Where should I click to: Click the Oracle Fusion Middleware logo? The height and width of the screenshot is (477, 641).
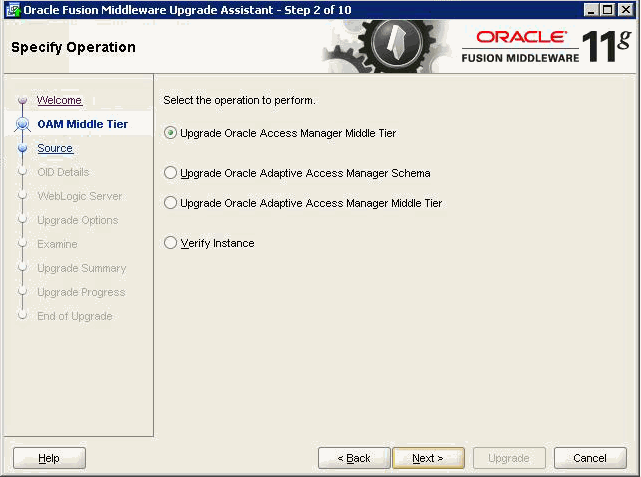pos(547,46)
